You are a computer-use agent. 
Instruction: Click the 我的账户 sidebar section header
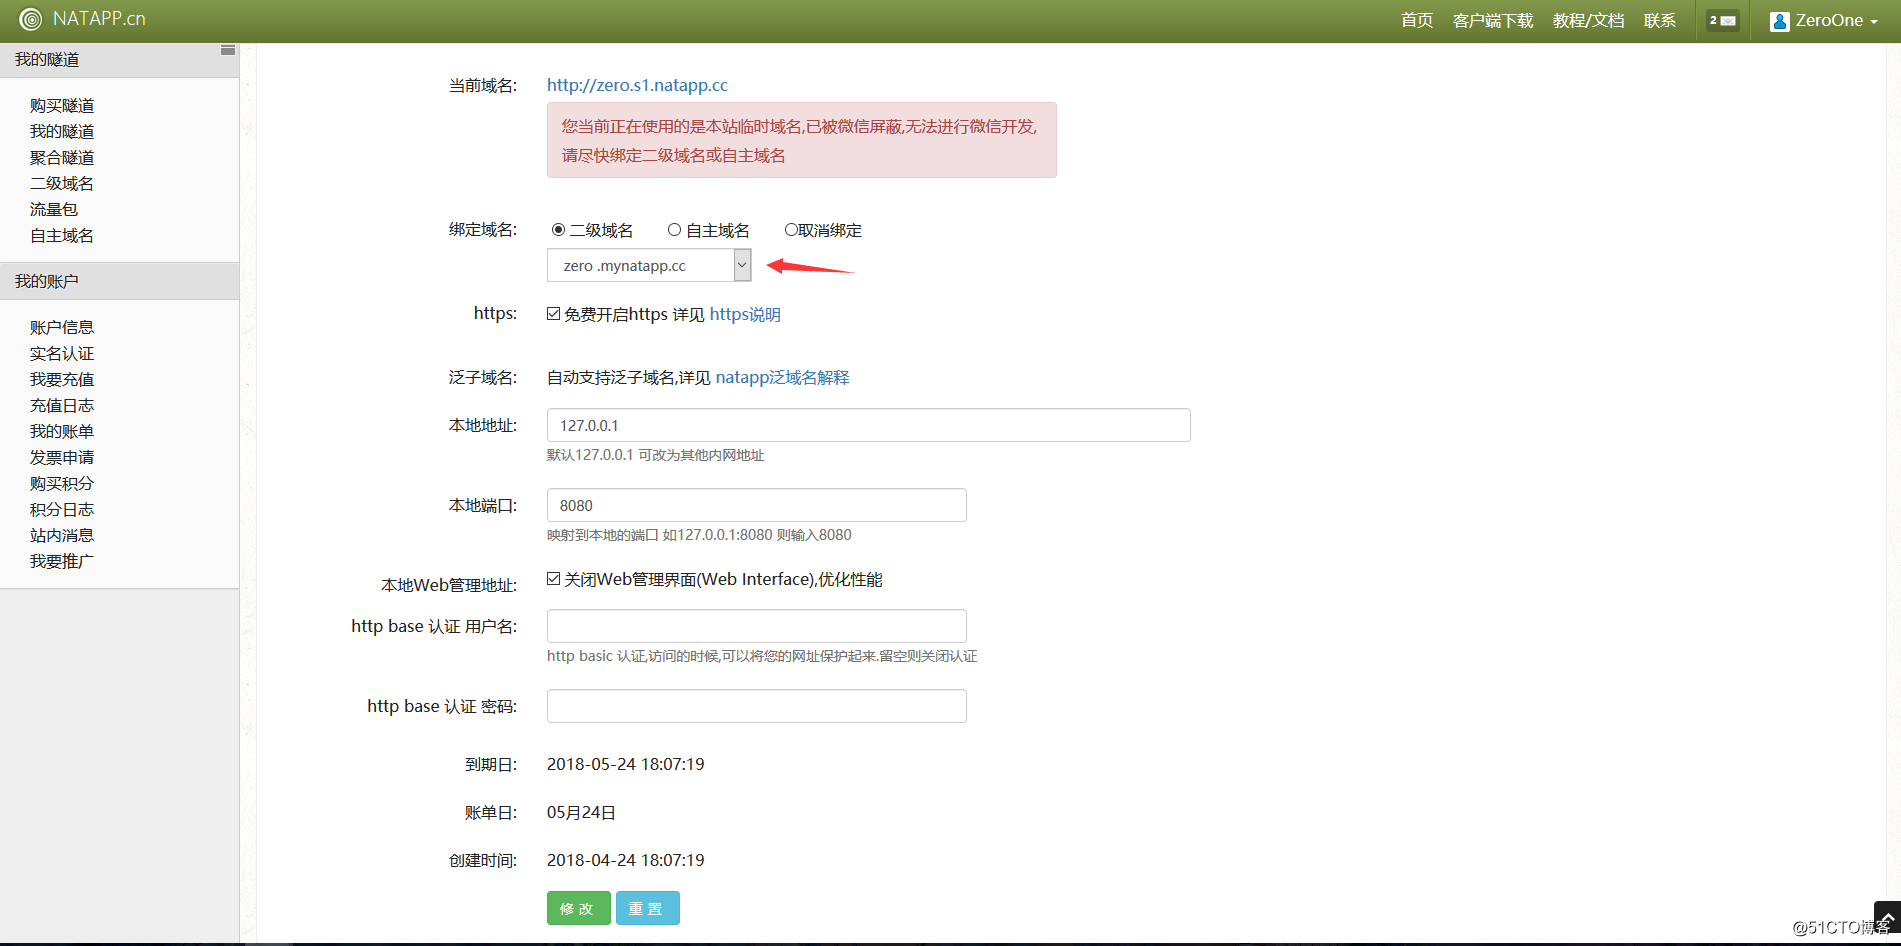tap(119, 281)
